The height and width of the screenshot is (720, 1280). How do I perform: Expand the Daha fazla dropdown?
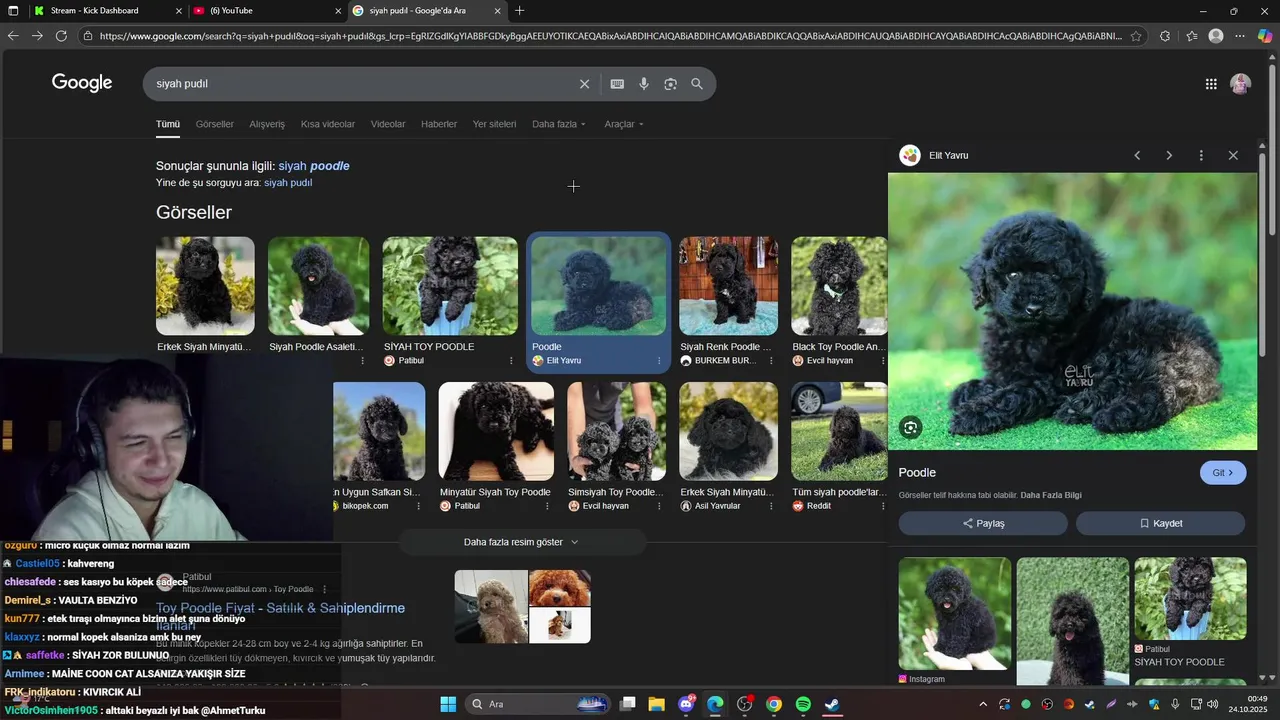pyautogui.click(x=559, y=124)
